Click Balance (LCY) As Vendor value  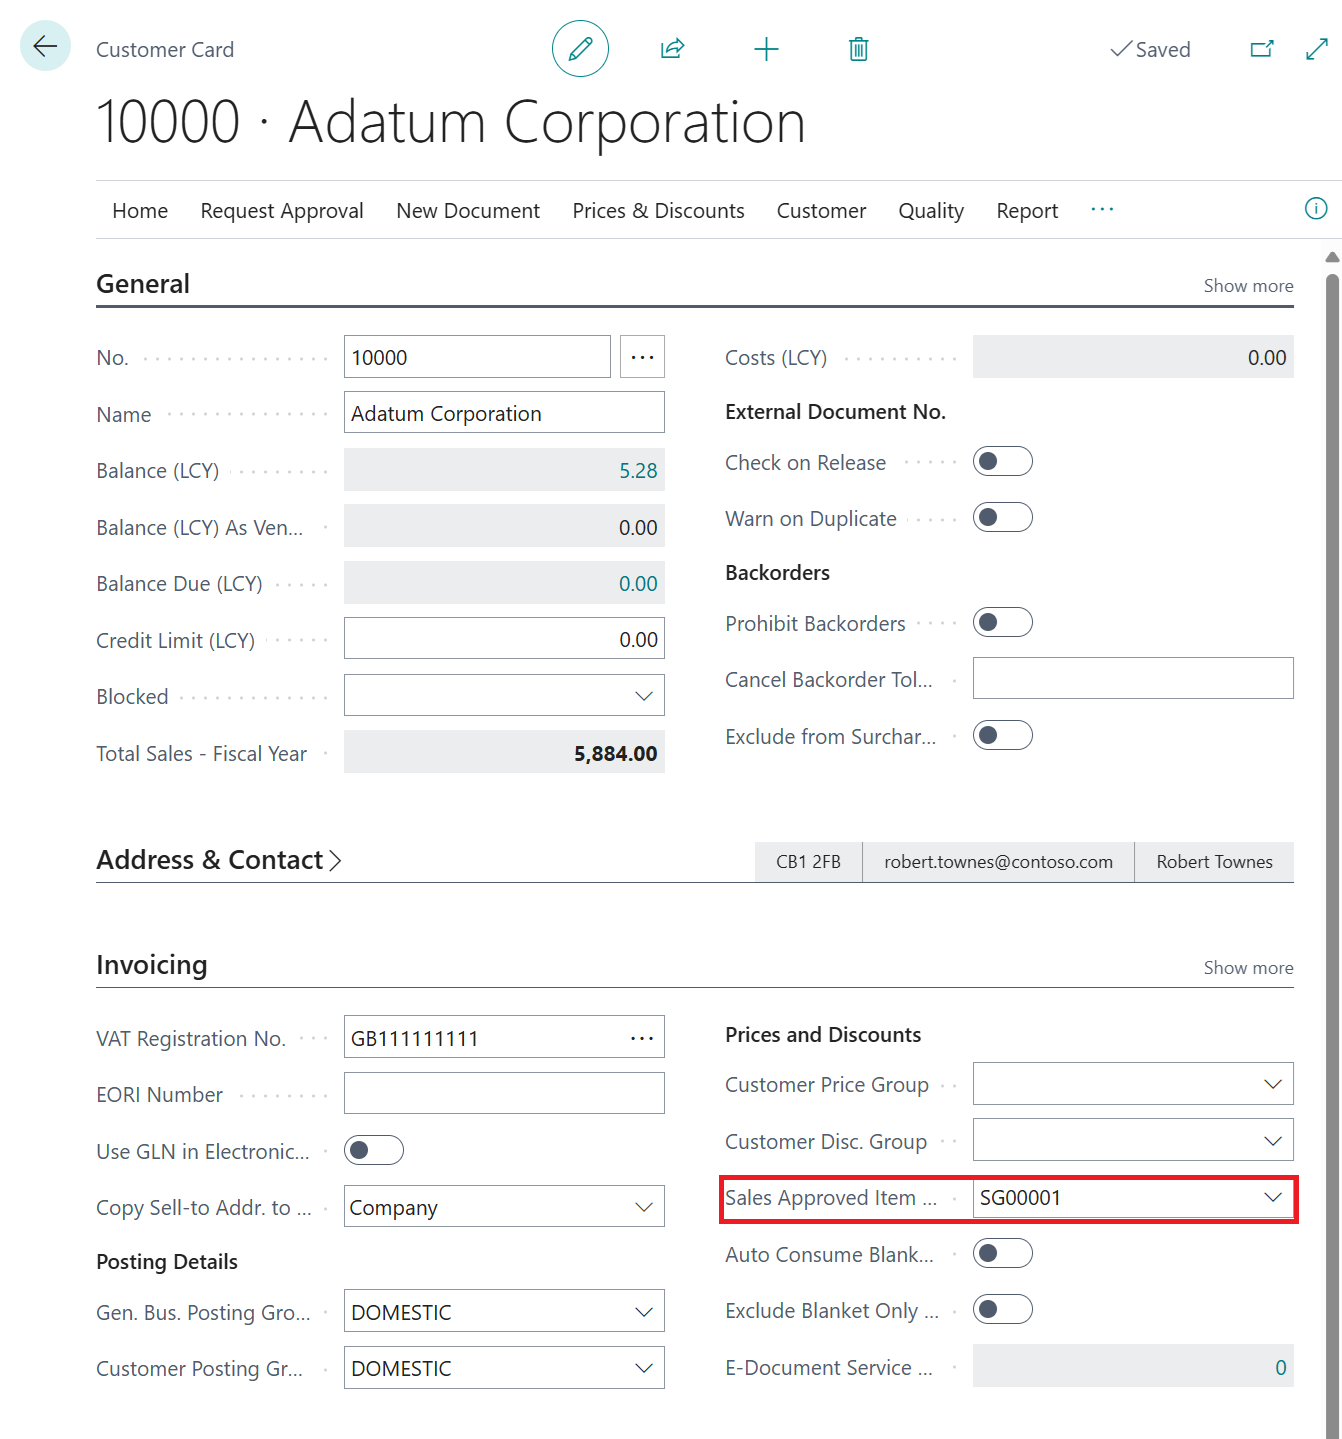504,526
